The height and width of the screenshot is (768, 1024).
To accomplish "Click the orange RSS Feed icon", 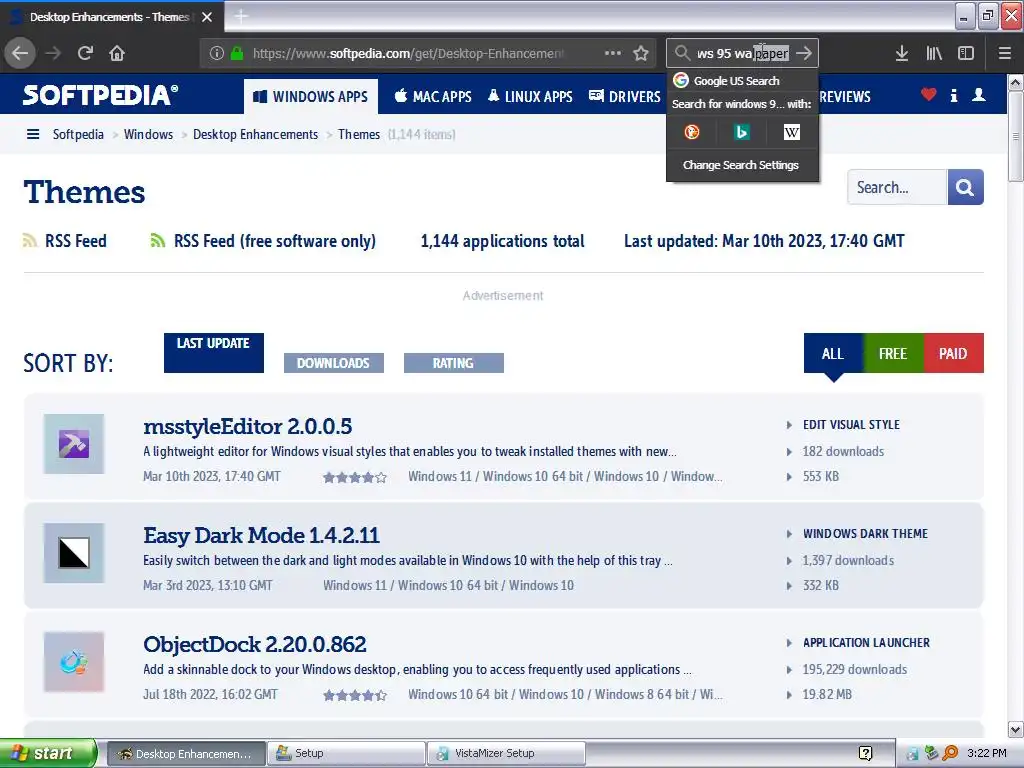I will [x=30, y=241].
